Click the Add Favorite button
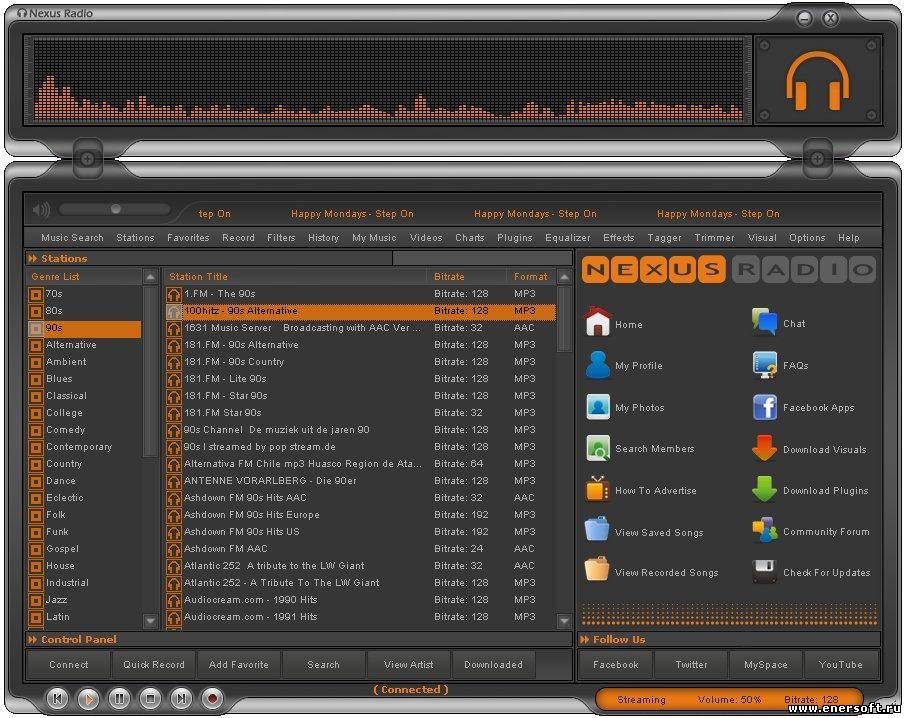 (x=239, y=664)
